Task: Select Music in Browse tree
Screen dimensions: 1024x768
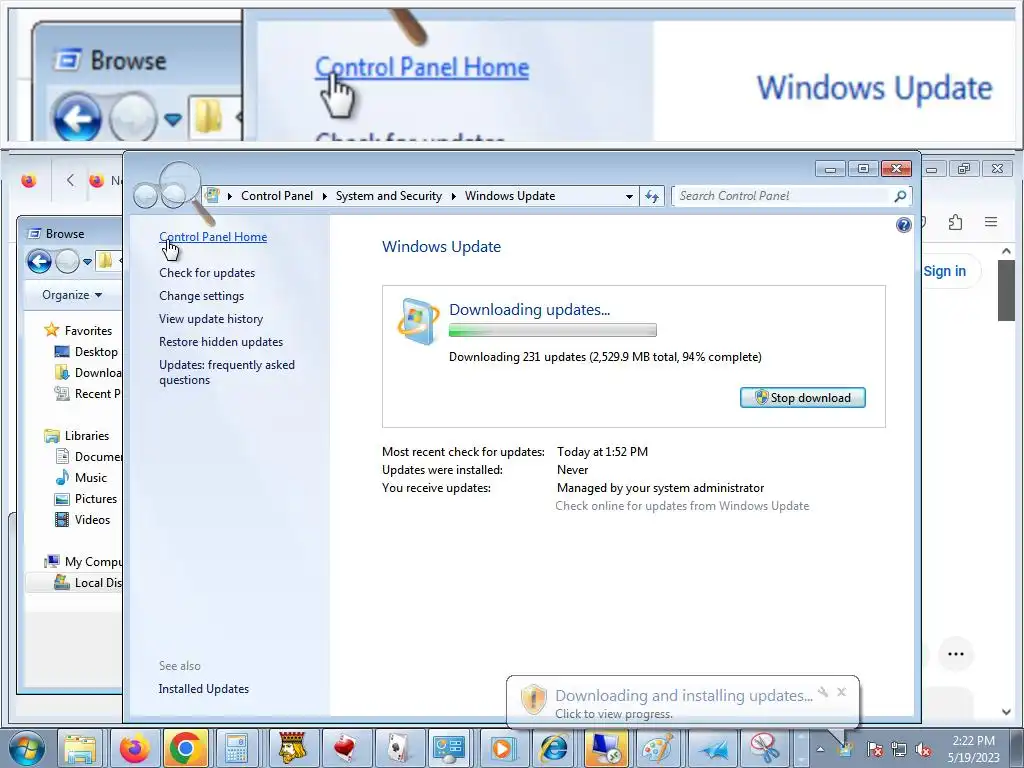Action: (x=81, y=477)
